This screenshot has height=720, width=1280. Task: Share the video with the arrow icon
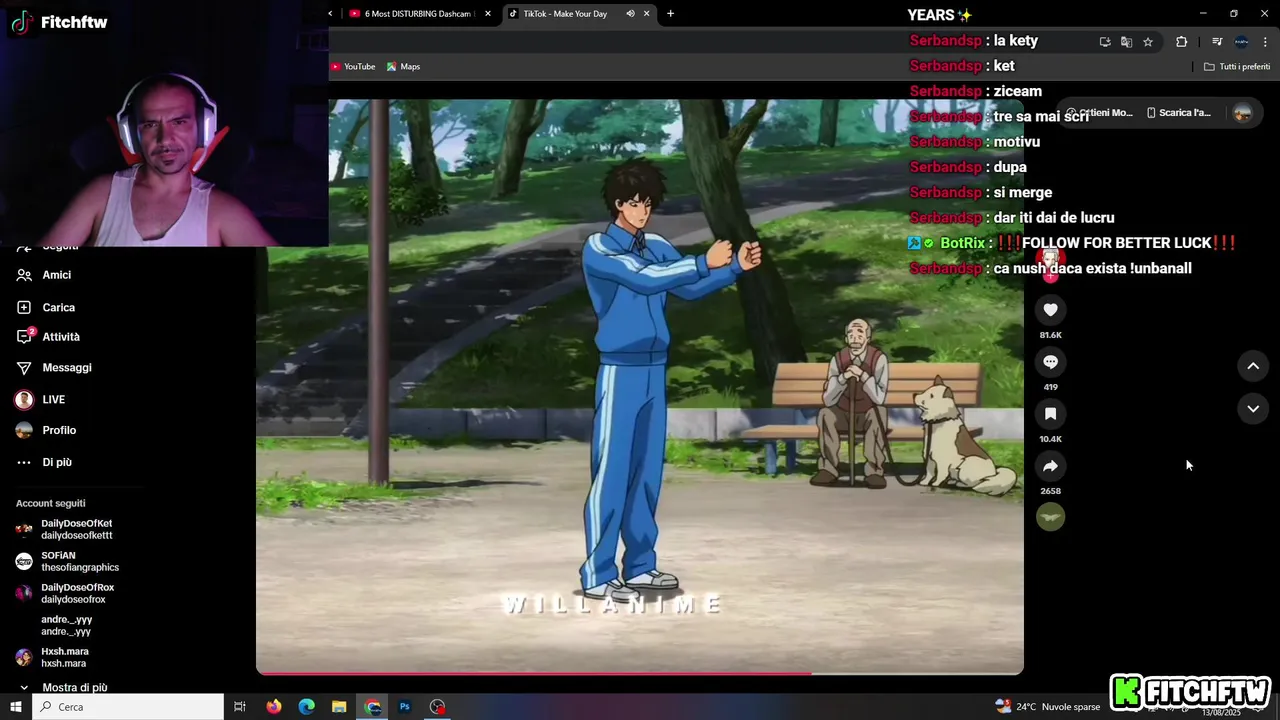tap(1050, 466)
